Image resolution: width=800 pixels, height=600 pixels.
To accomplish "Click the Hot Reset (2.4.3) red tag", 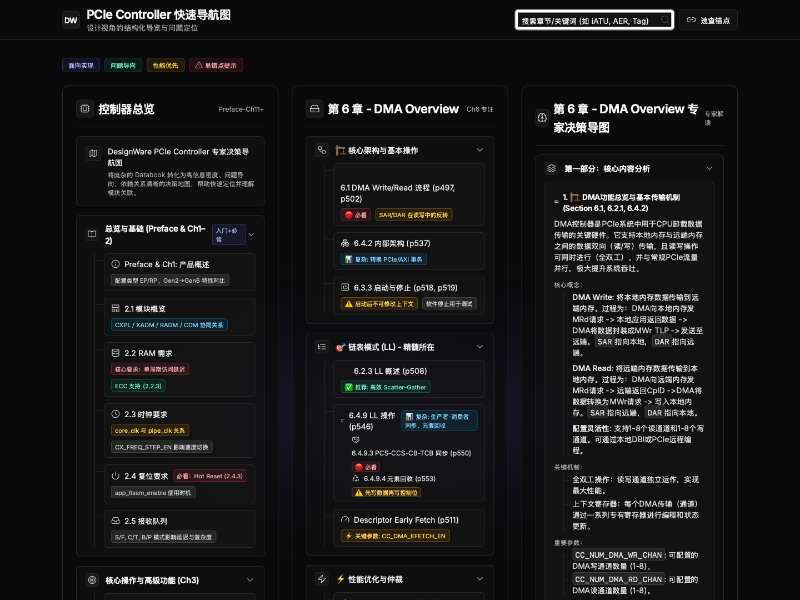I will [x=210, y=476].
